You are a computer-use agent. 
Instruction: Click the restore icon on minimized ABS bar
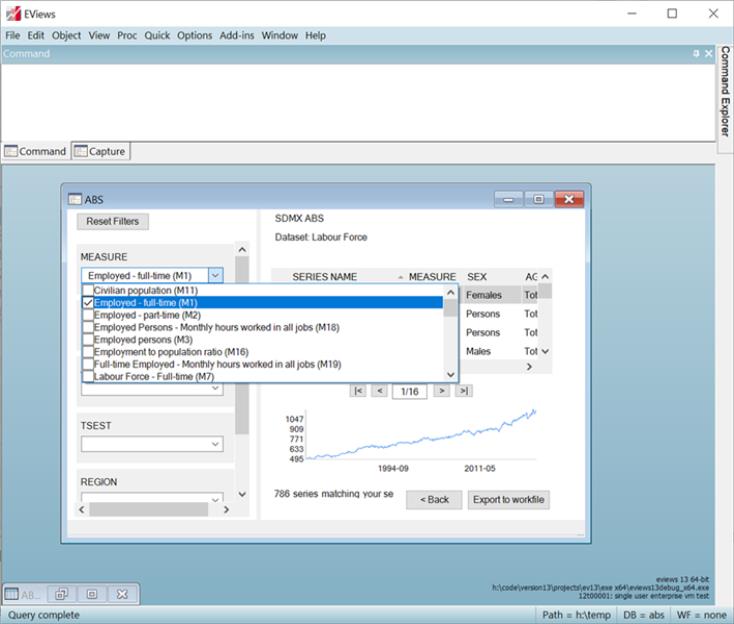[x=60, y=594]
